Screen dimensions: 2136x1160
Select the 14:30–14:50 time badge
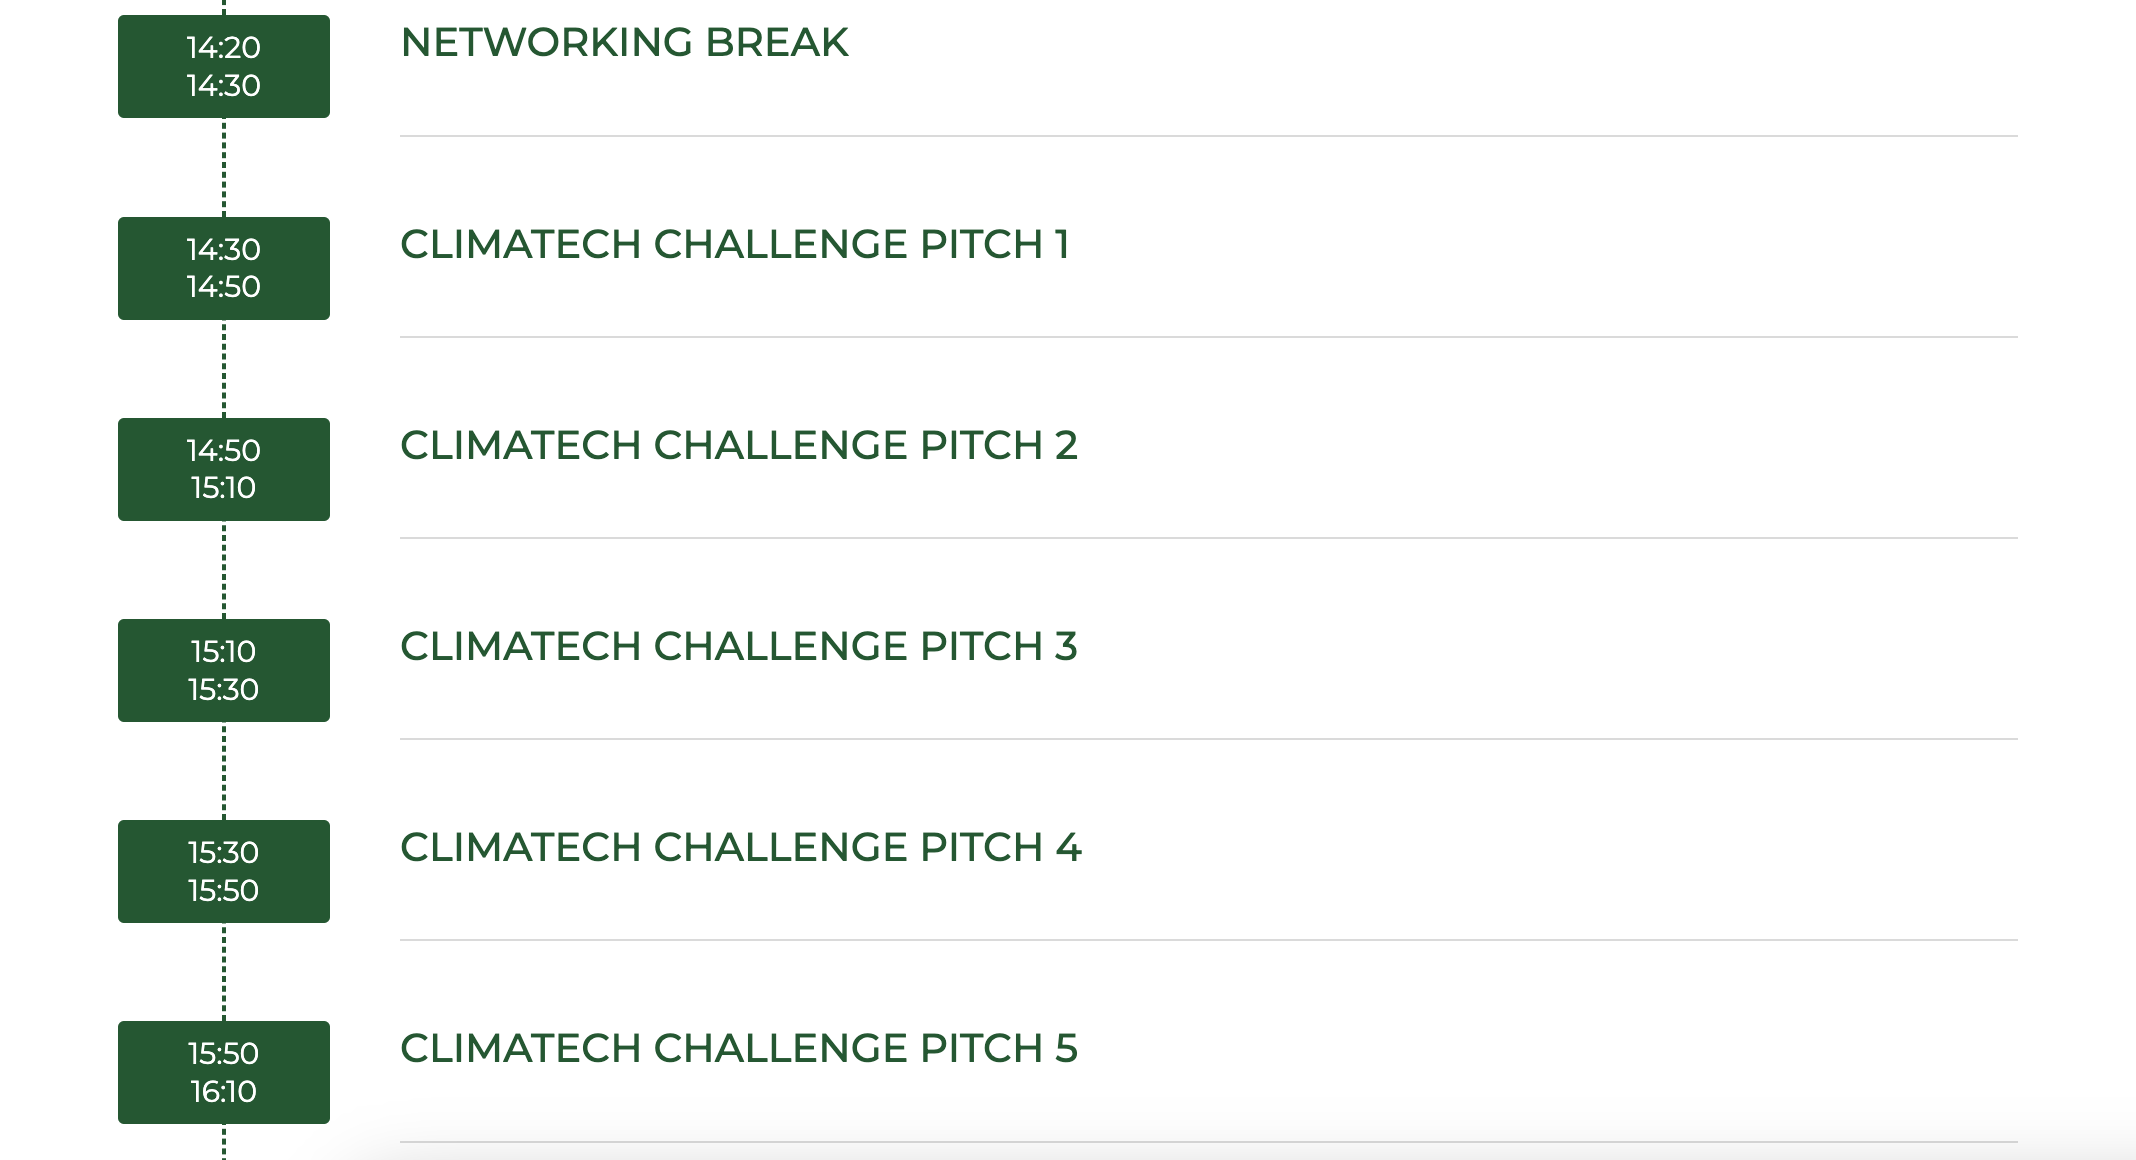point(224,268)
